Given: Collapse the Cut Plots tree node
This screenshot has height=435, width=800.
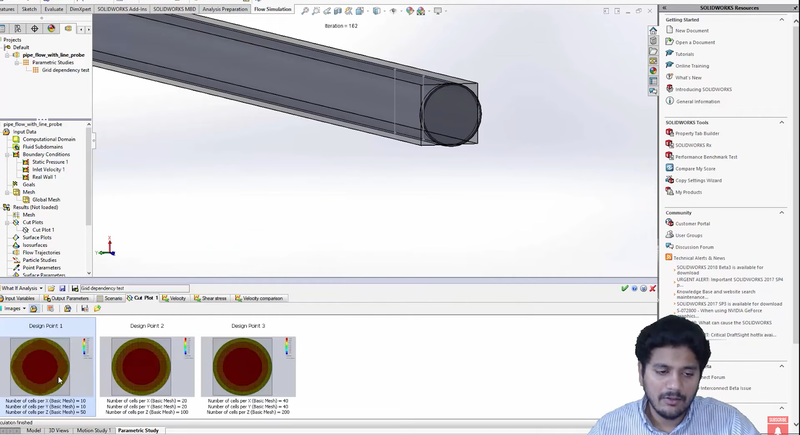Looking at the screenshot, I should [7, 222].
